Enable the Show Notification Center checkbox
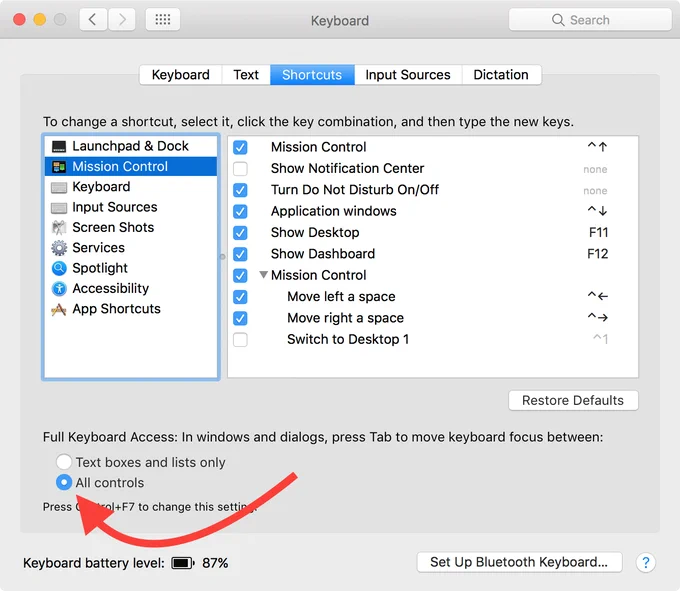Viewport: 680px width, 591px height. (240, 168)
